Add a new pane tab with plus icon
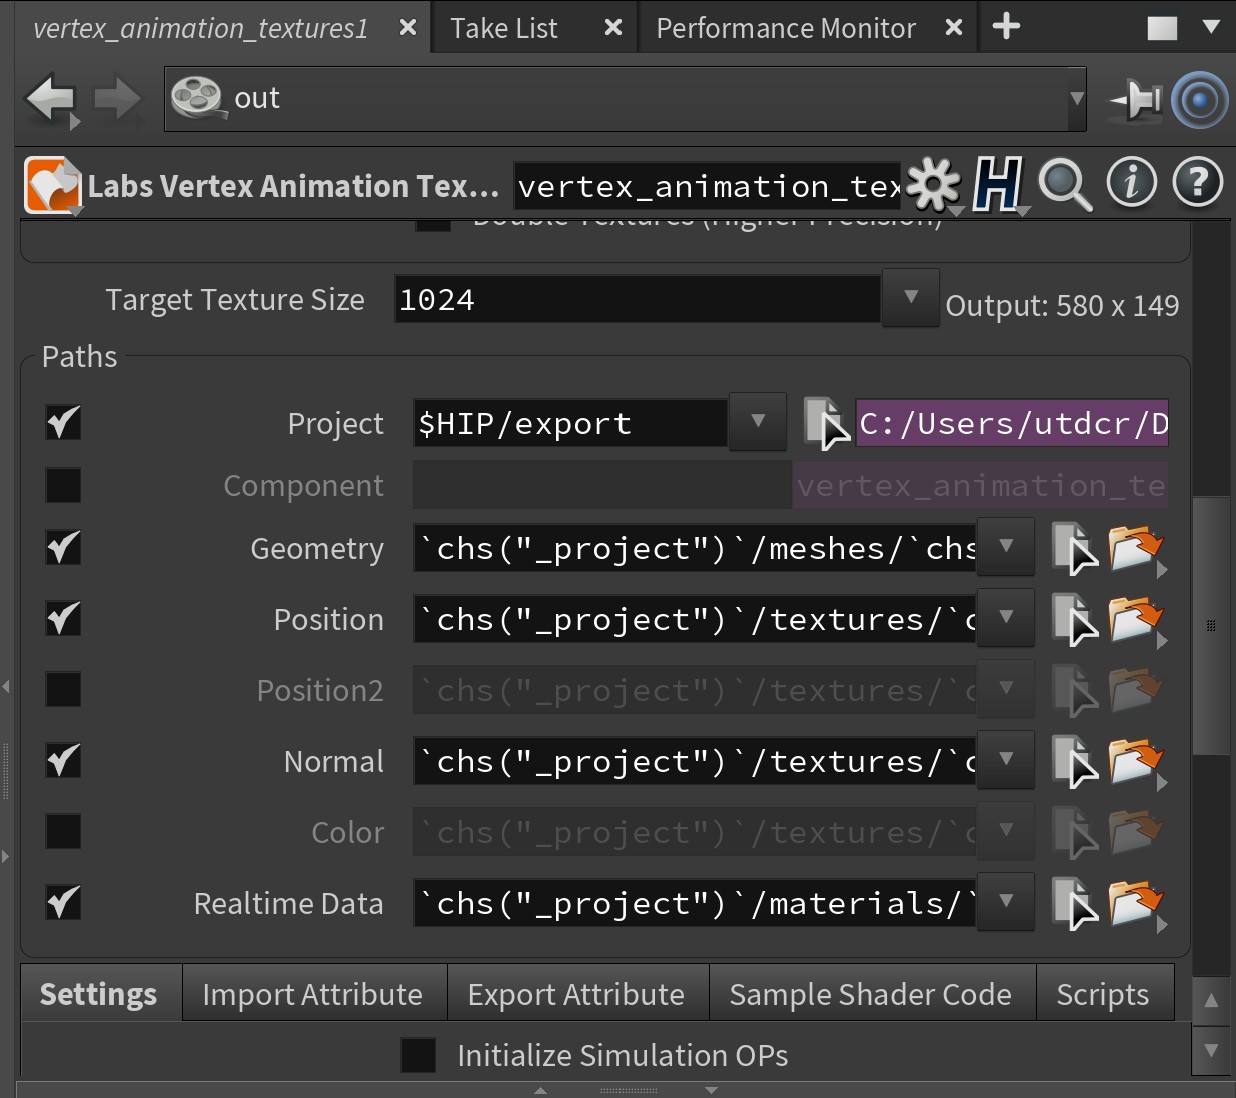The image size is (1236, 1098). (x=1006, y=27)
